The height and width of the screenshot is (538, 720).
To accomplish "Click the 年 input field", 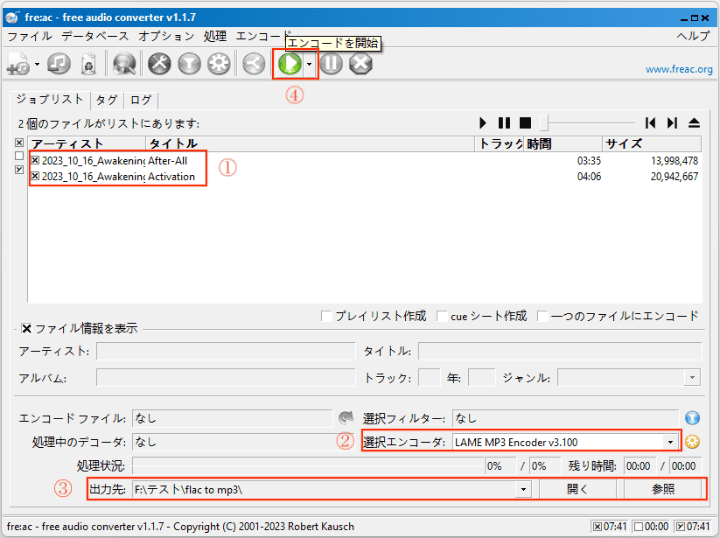I will tap(482, 378).
